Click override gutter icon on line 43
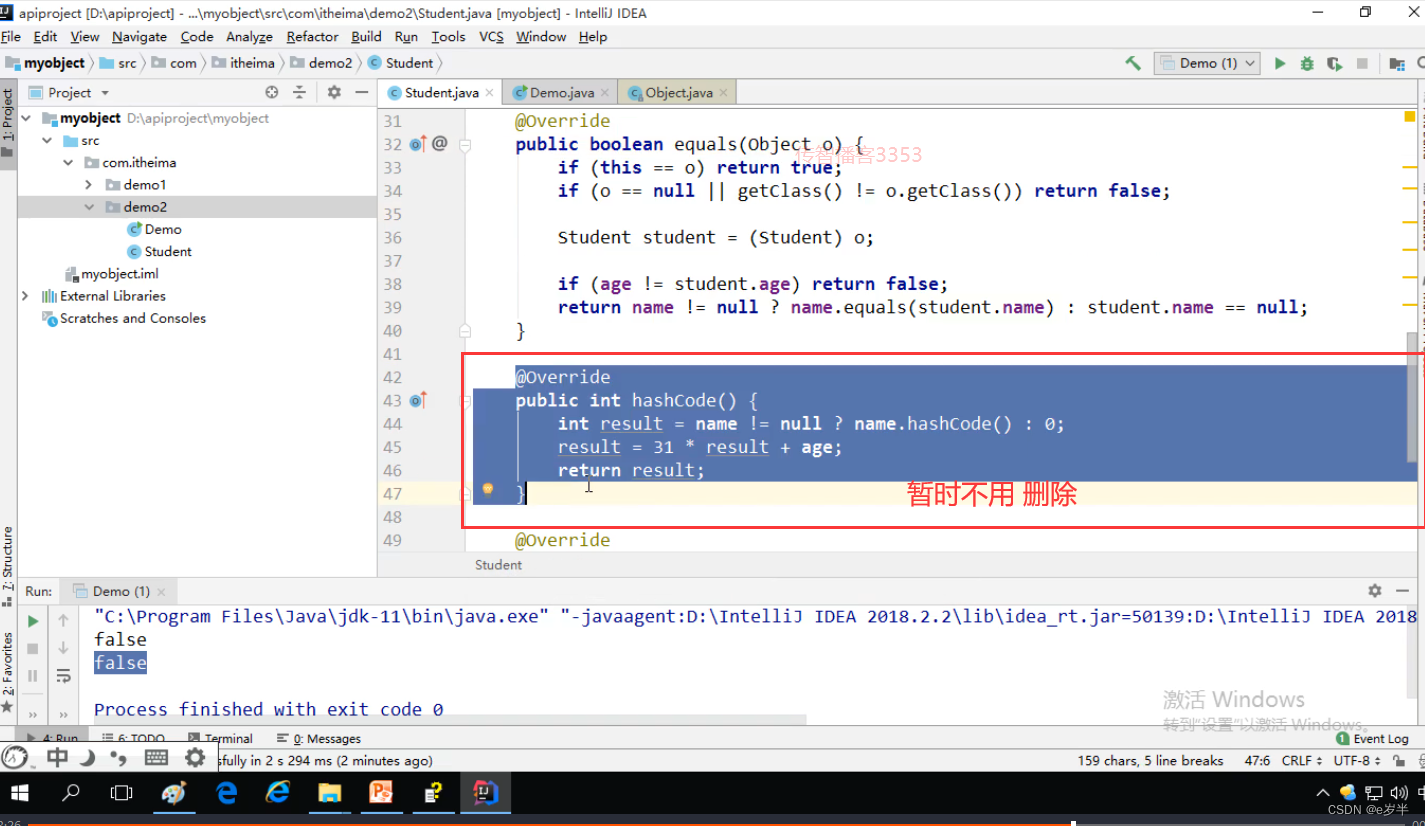This screenshot has height=826, width=1425. (418, 400)
